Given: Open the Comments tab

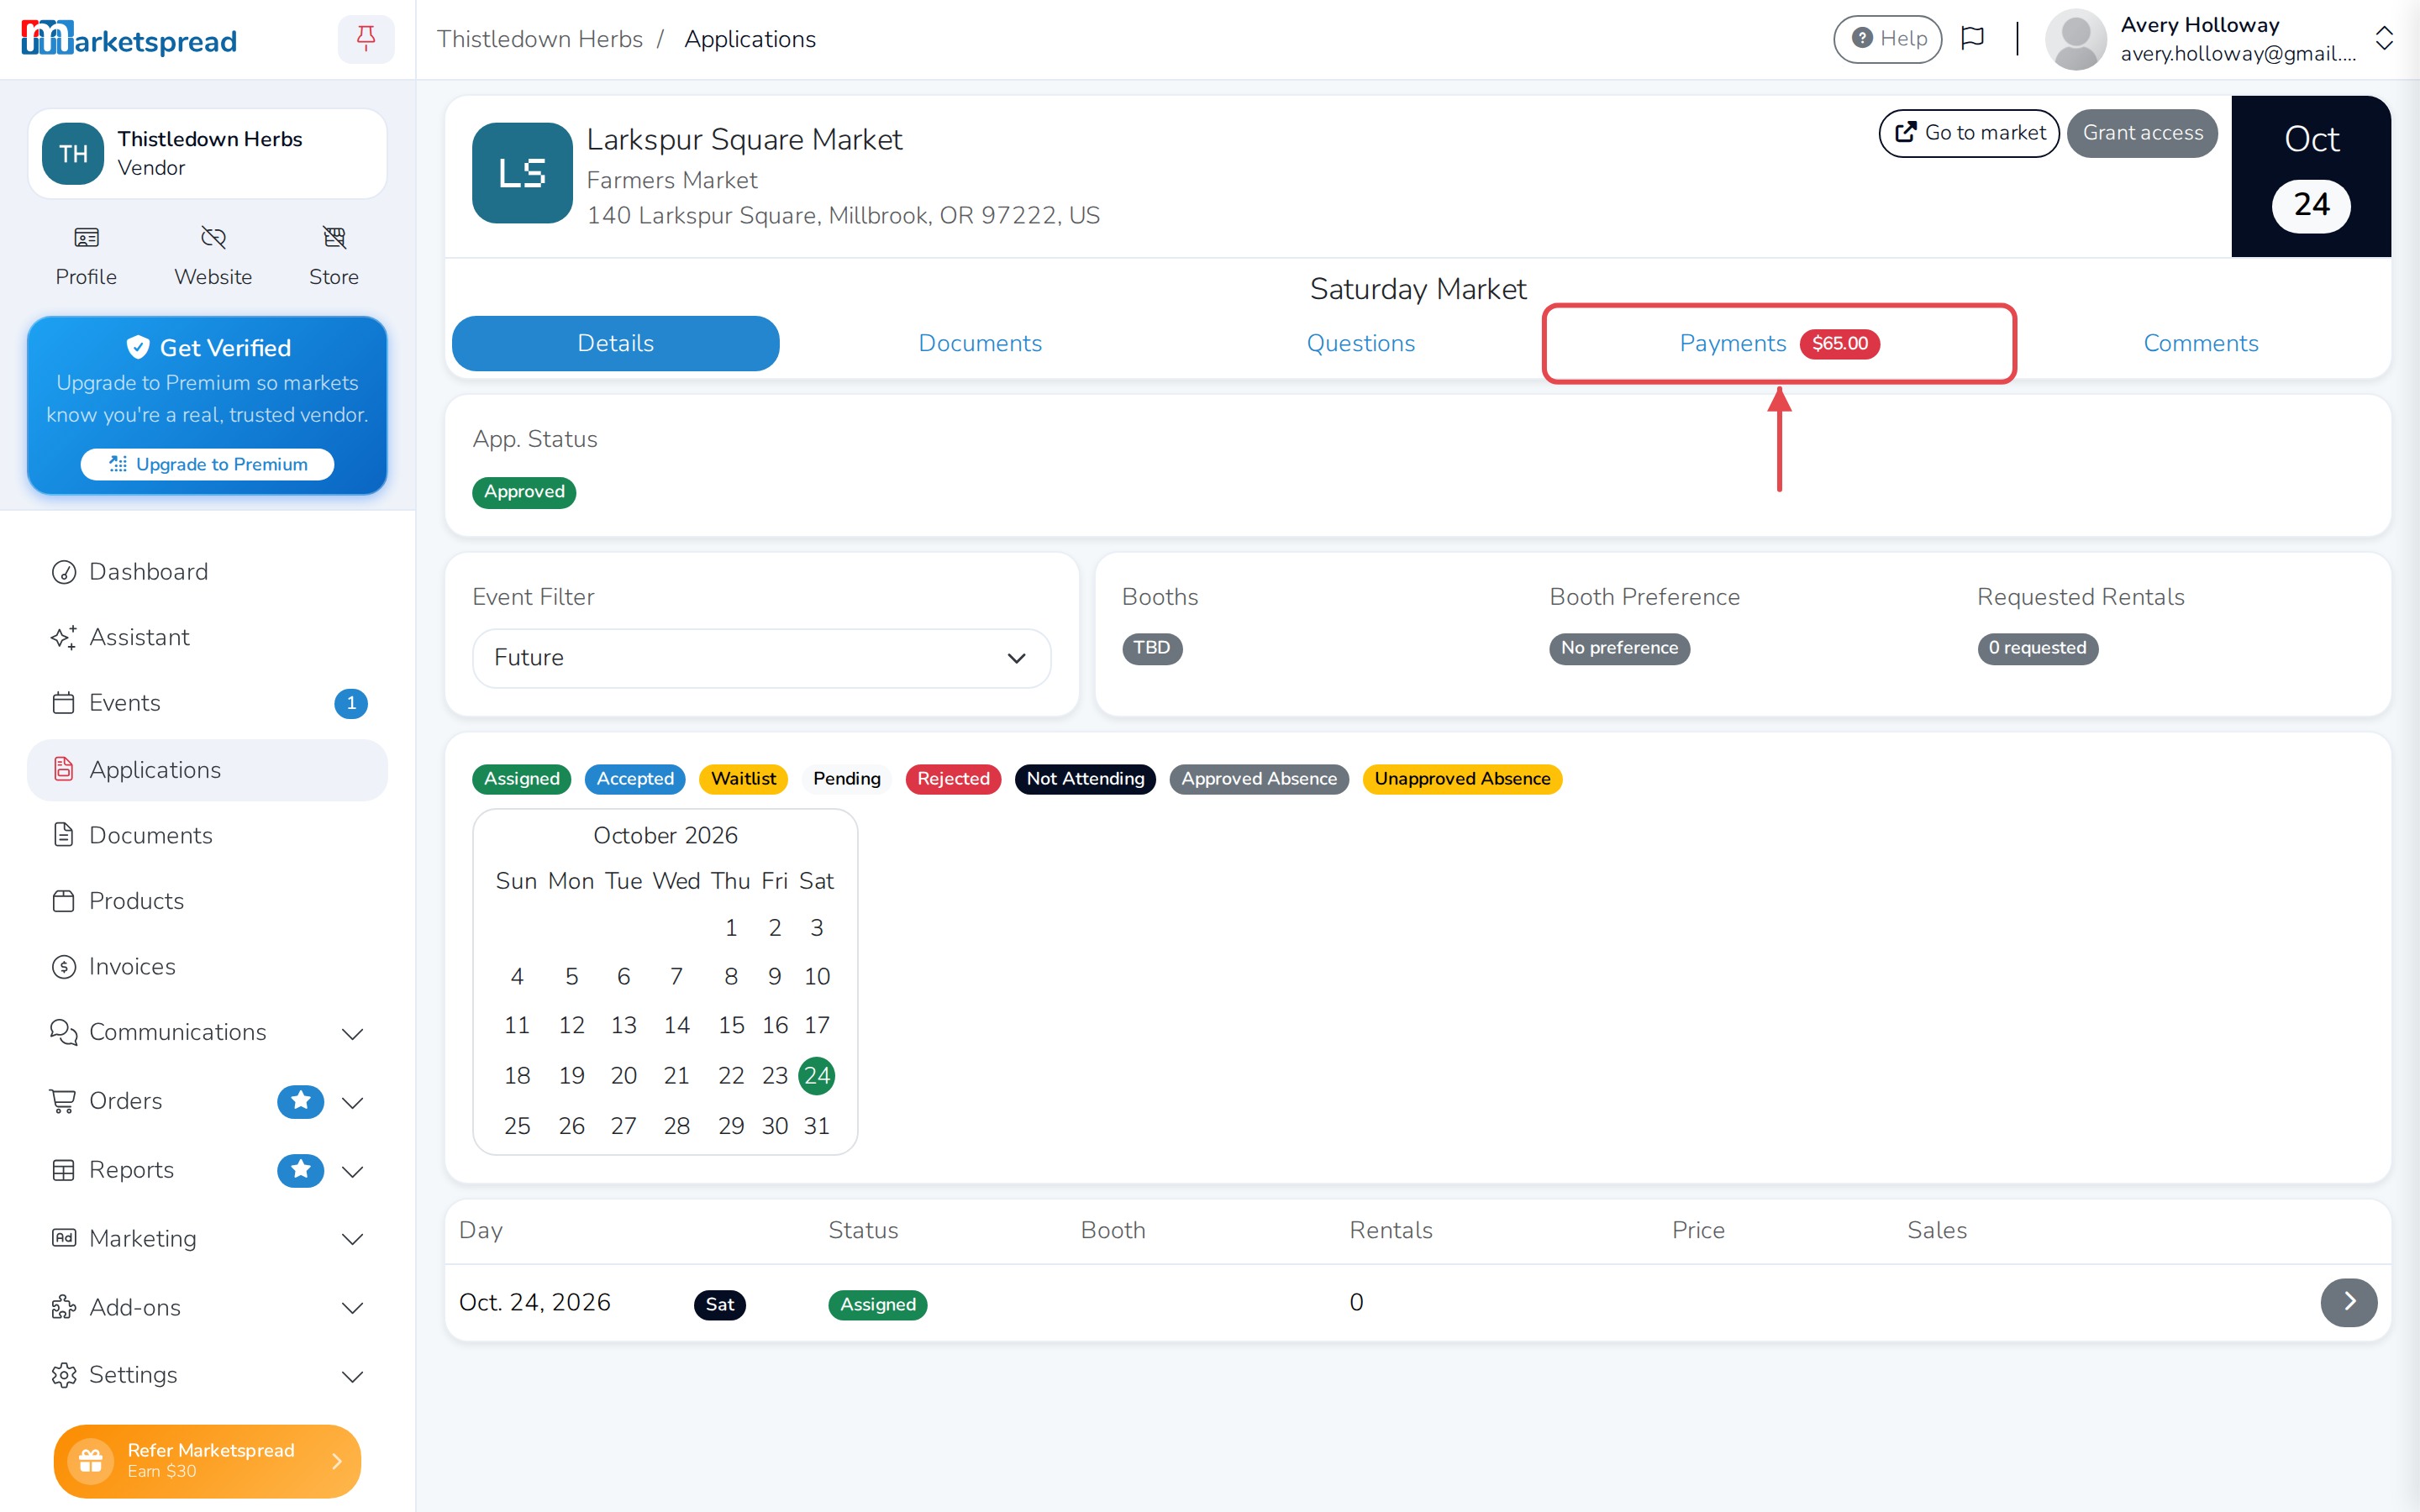Looking at the screenshot, I should pyautogui.click(x=2200, y=343).
